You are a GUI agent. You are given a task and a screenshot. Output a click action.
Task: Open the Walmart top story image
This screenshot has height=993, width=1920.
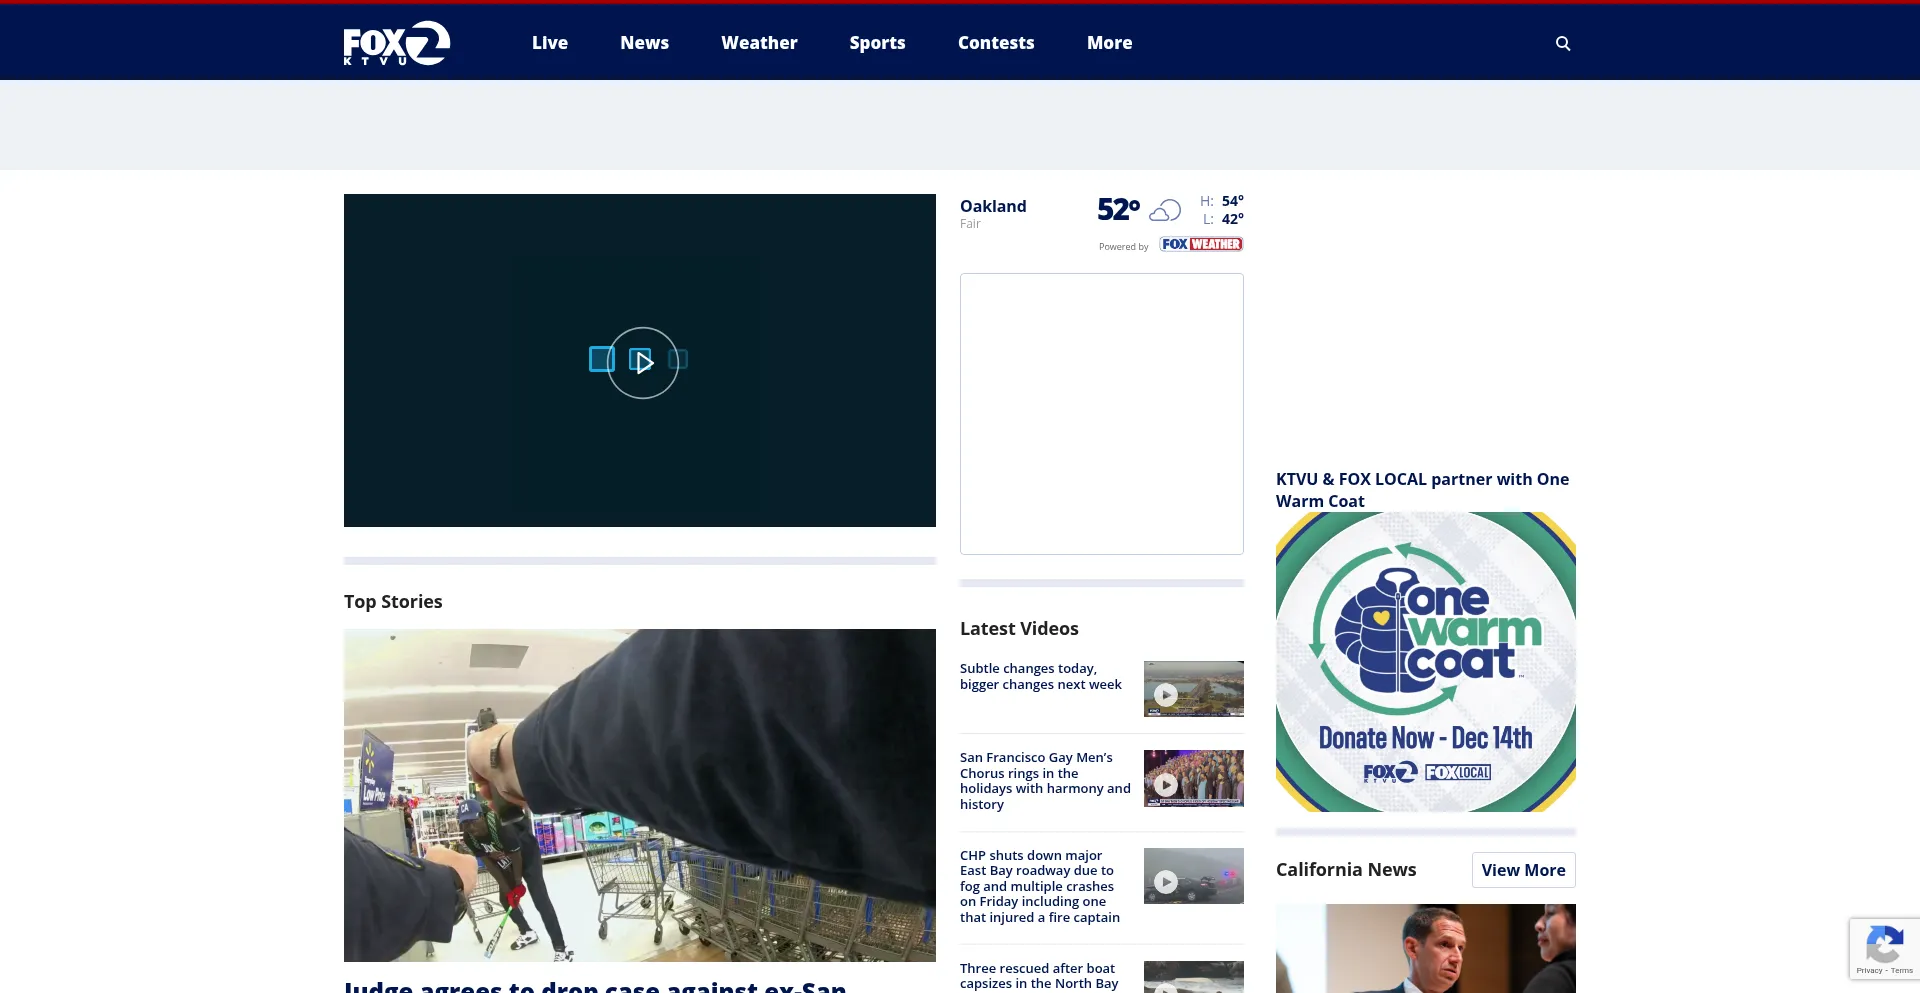(640, 795)
